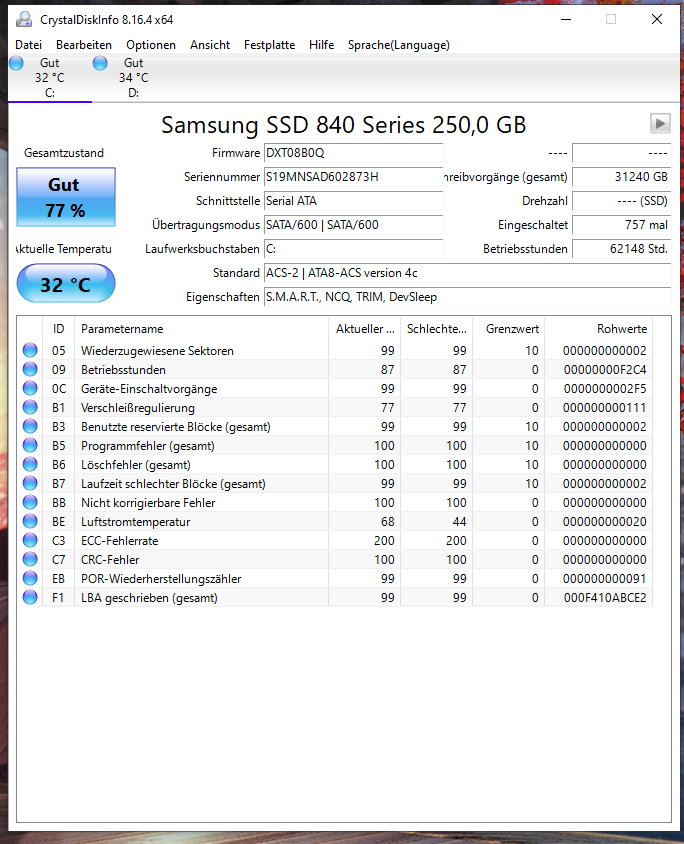The height and width of the screenshot is (844, 684).
Task: Click the Grenzwert column header
Action: coord(509,328)
